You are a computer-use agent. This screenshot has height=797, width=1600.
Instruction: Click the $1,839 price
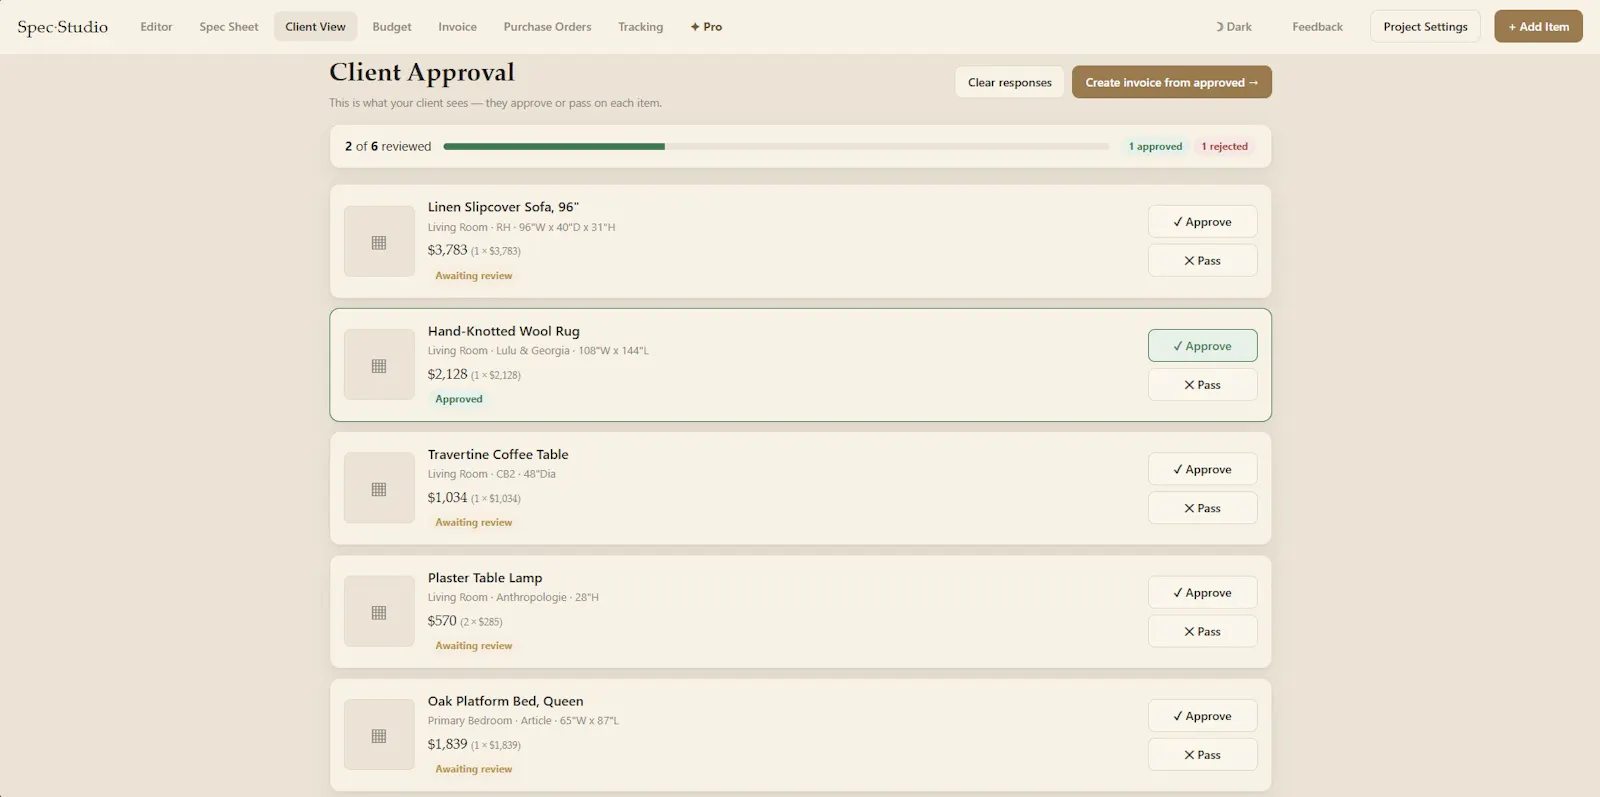[x=447, y=744]
